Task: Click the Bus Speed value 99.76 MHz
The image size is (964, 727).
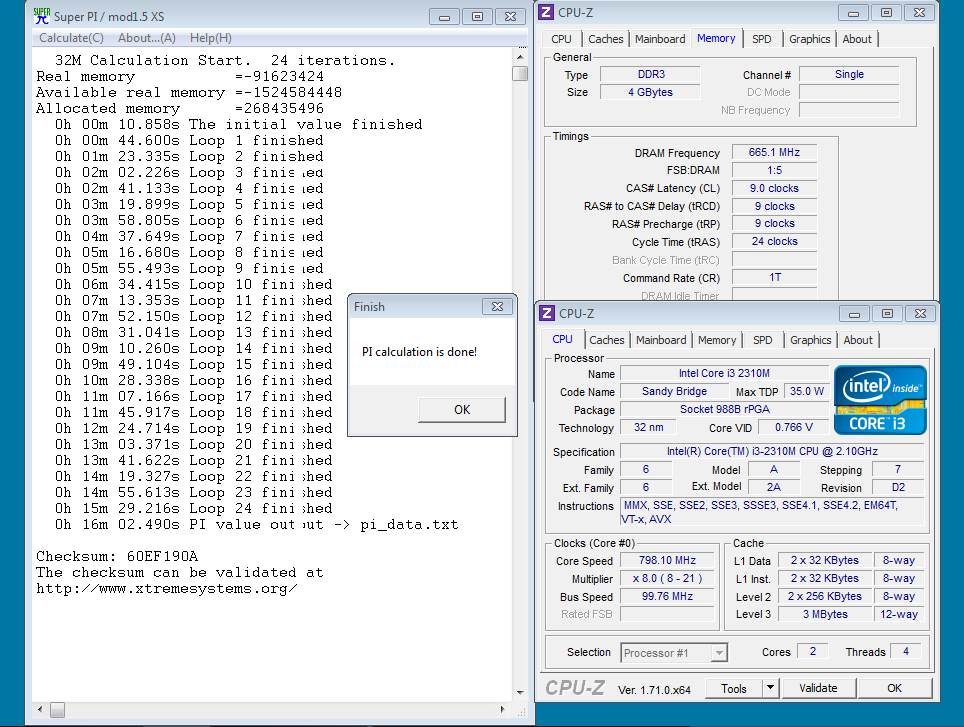Action: (x=667, y=596)
